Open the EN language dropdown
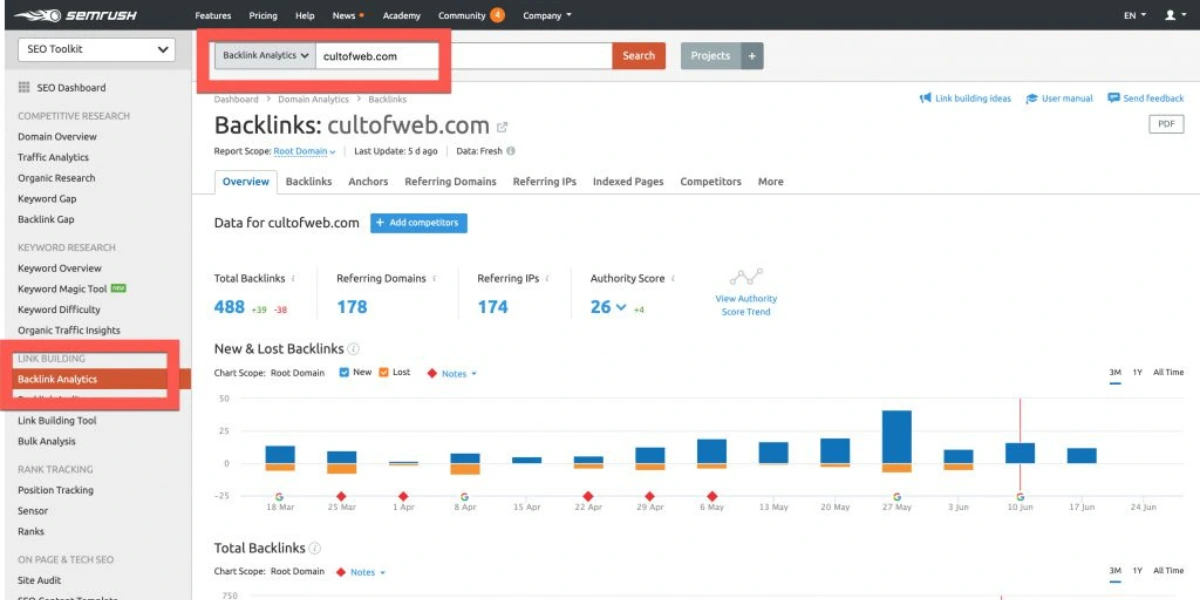Screen dimensions: 1200x600 (x=1135, y=15)
